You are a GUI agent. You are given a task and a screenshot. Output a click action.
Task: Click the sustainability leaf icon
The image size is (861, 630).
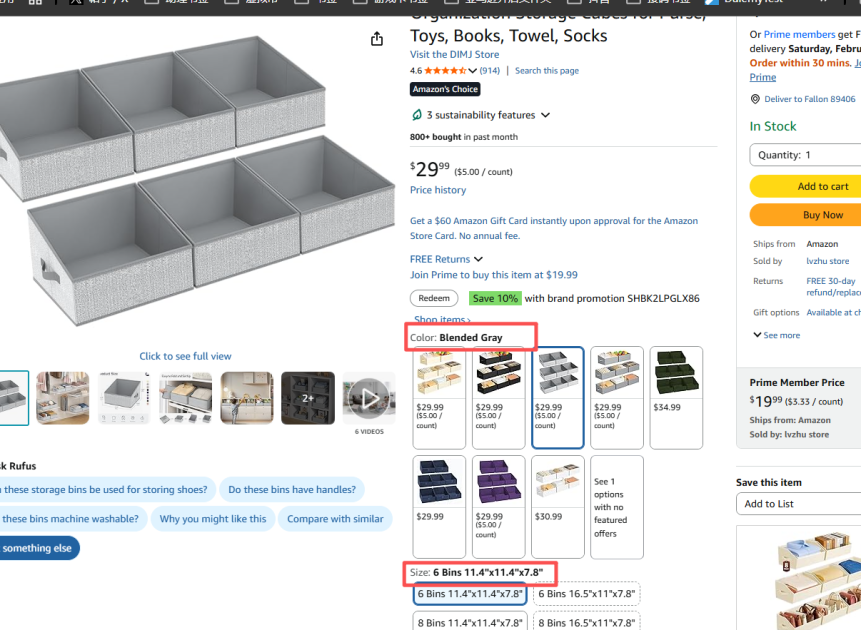pos(417,115)
